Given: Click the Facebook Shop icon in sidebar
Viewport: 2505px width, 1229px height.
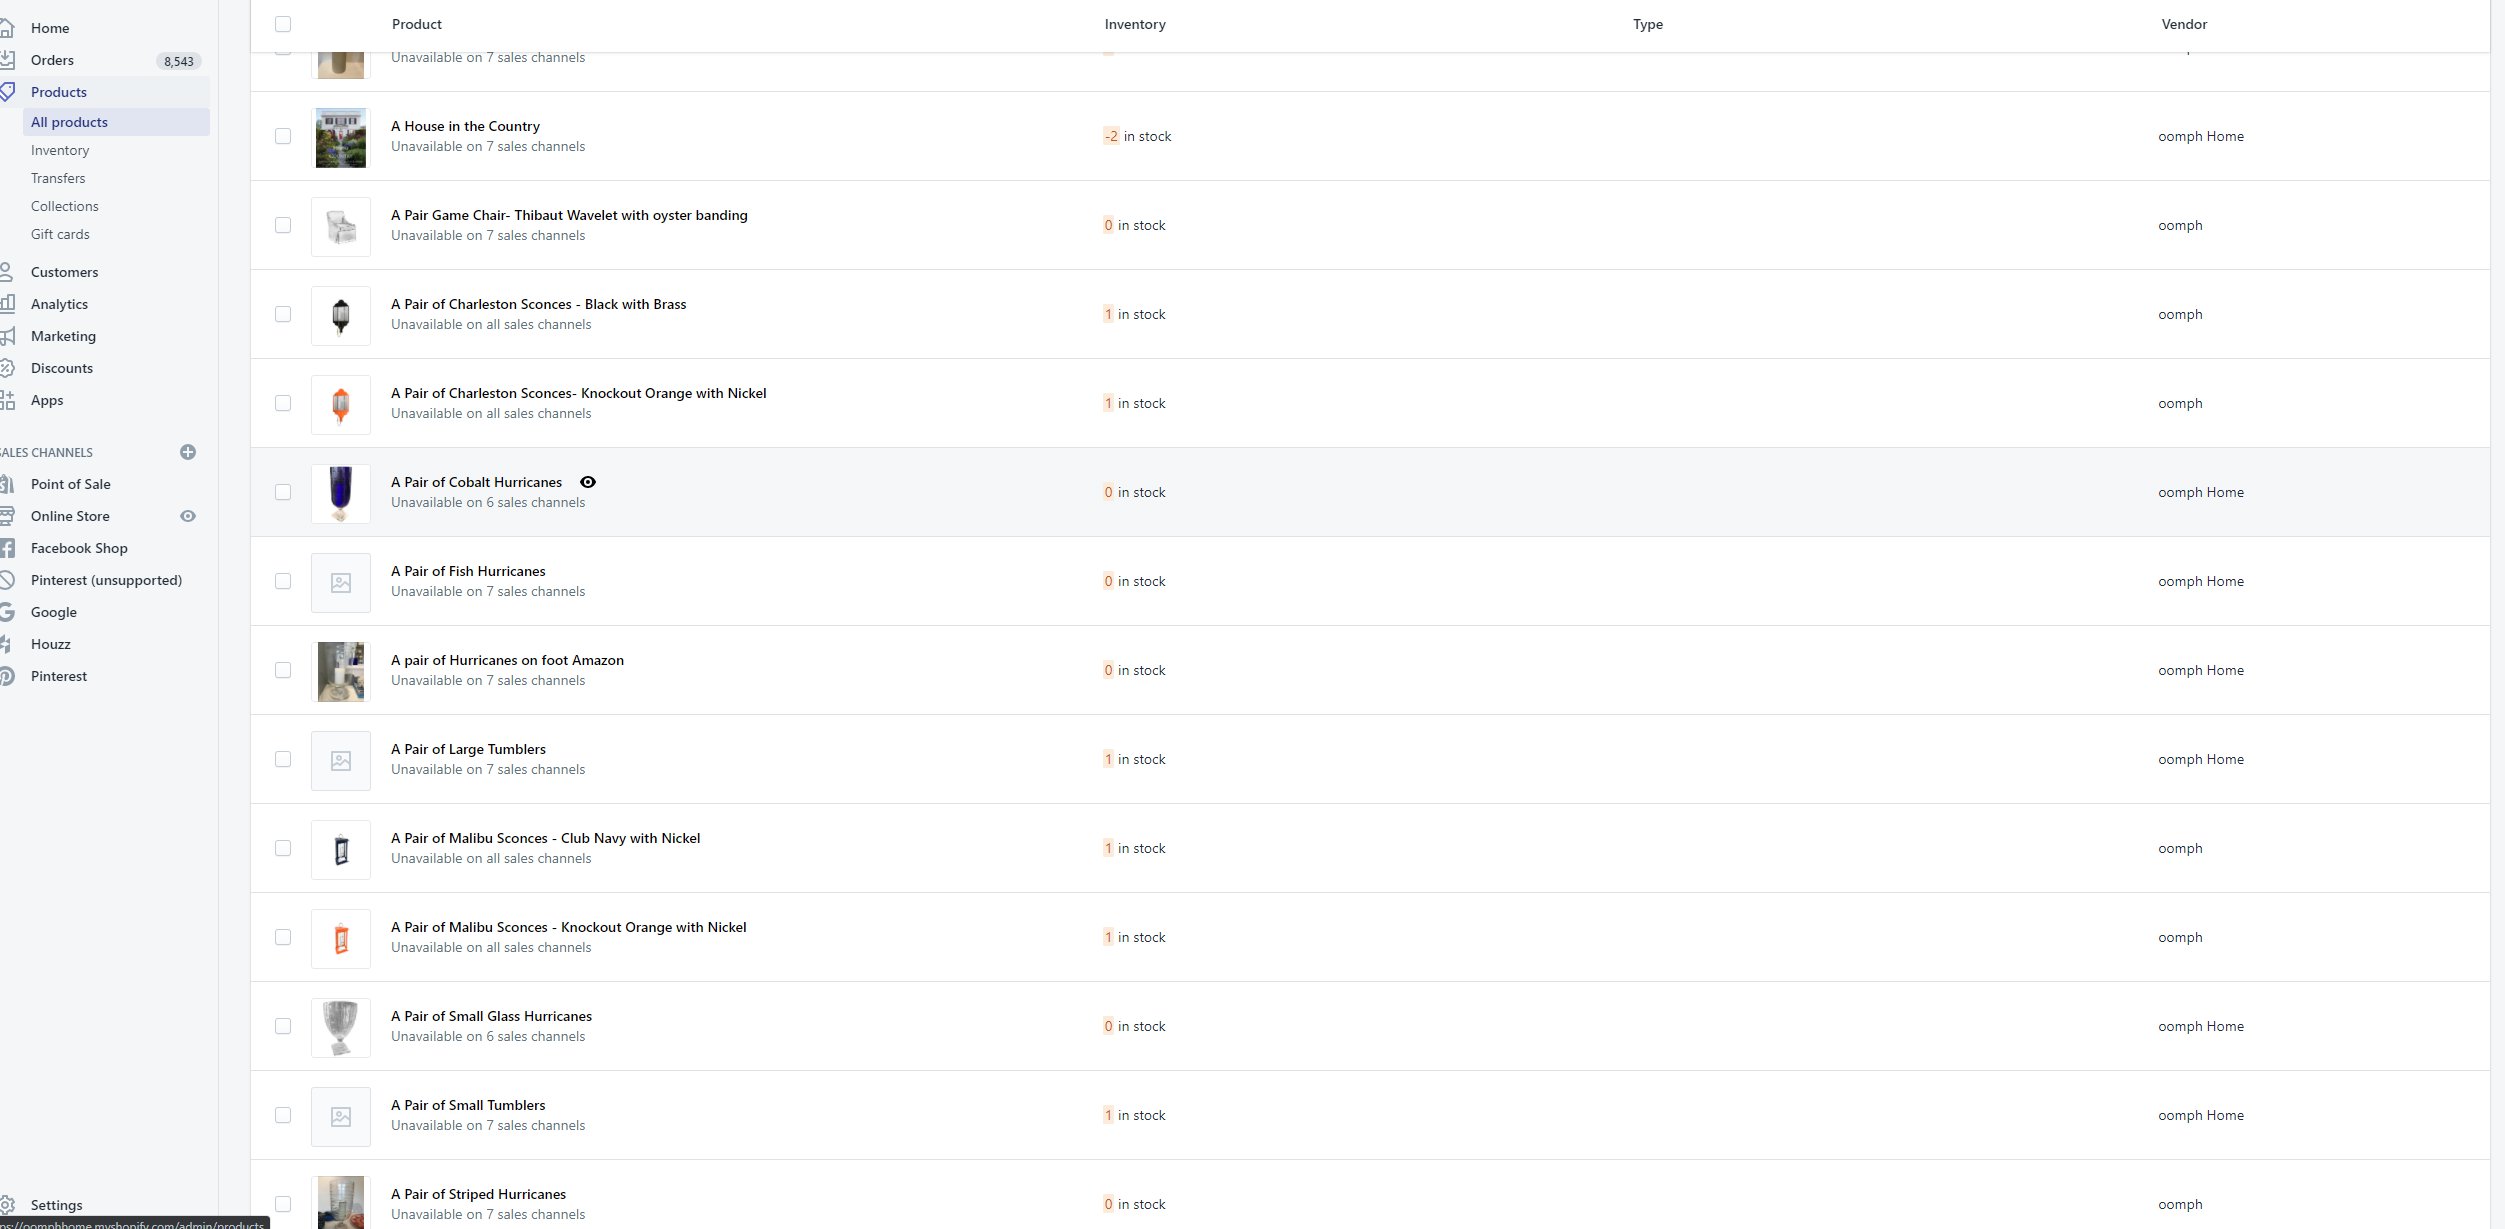Looking at the screenshot, I should click(6, 548).
